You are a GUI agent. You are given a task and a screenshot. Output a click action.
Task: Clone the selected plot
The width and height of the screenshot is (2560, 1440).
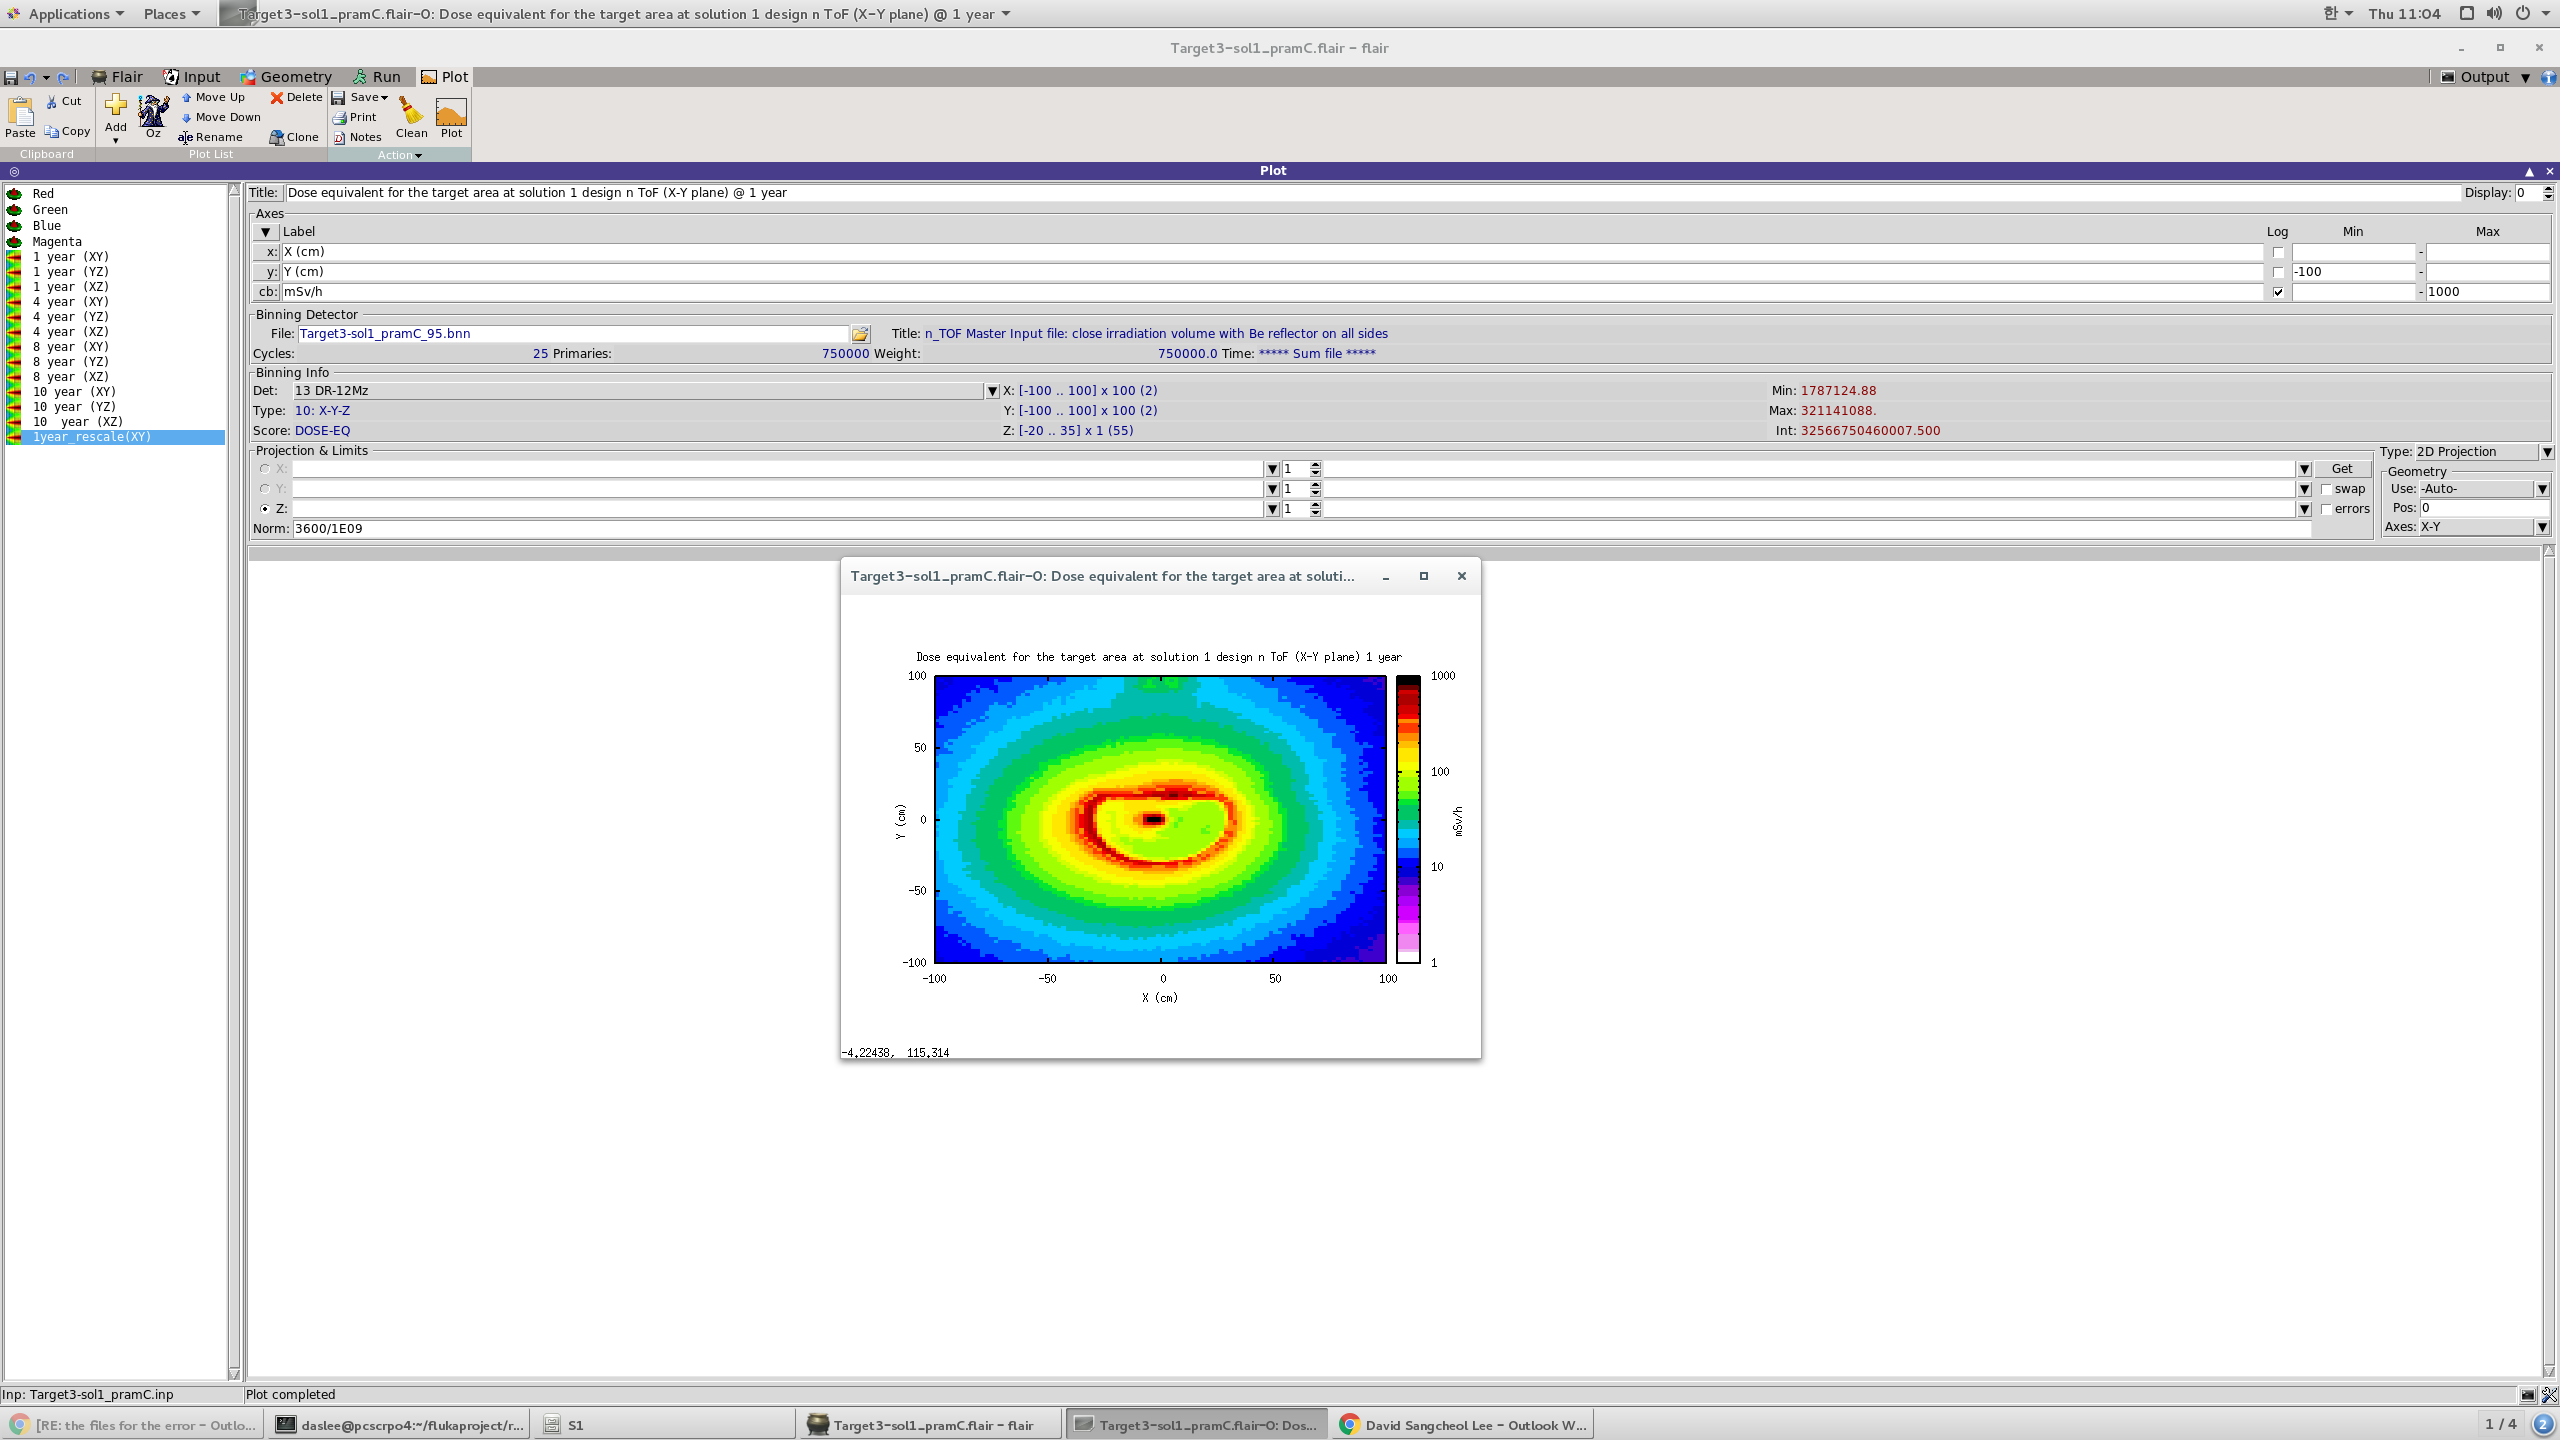(x=294, y=137)
